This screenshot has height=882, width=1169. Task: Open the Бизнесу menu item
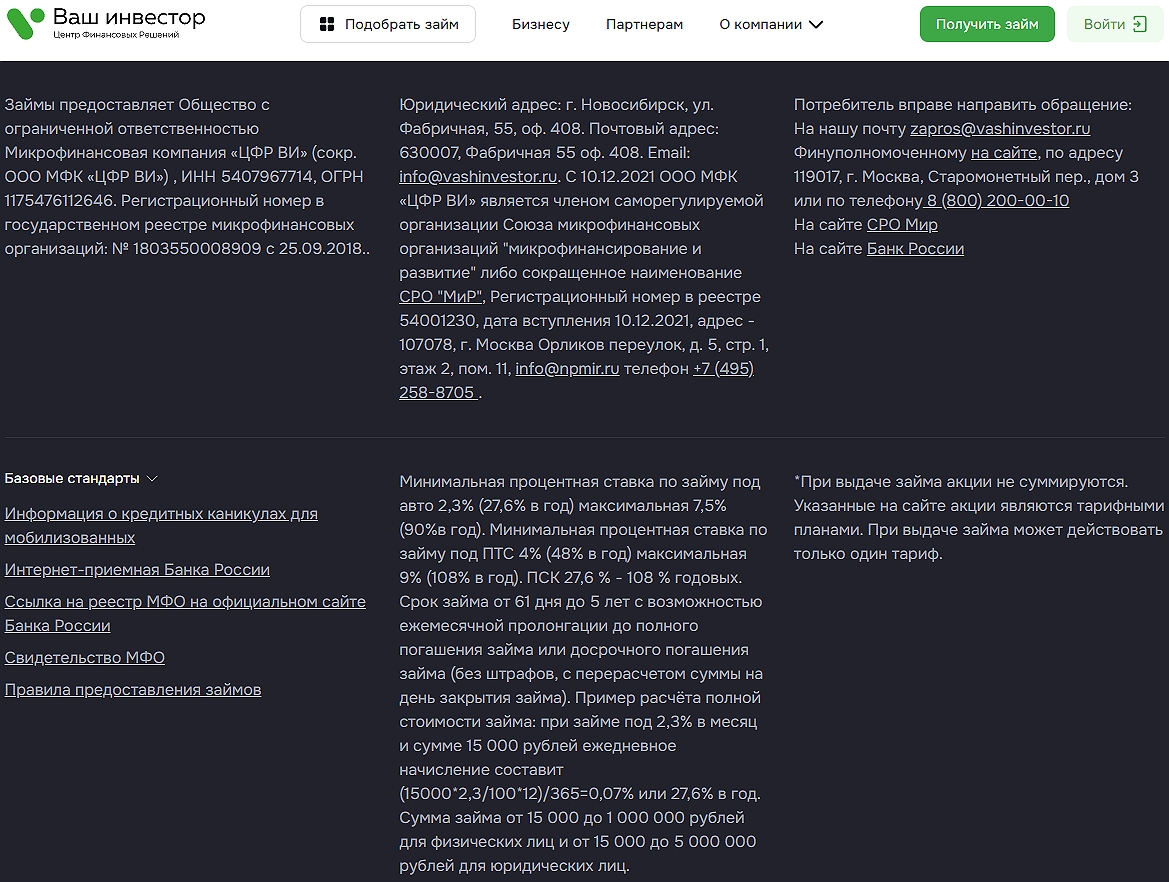[540, 24]
